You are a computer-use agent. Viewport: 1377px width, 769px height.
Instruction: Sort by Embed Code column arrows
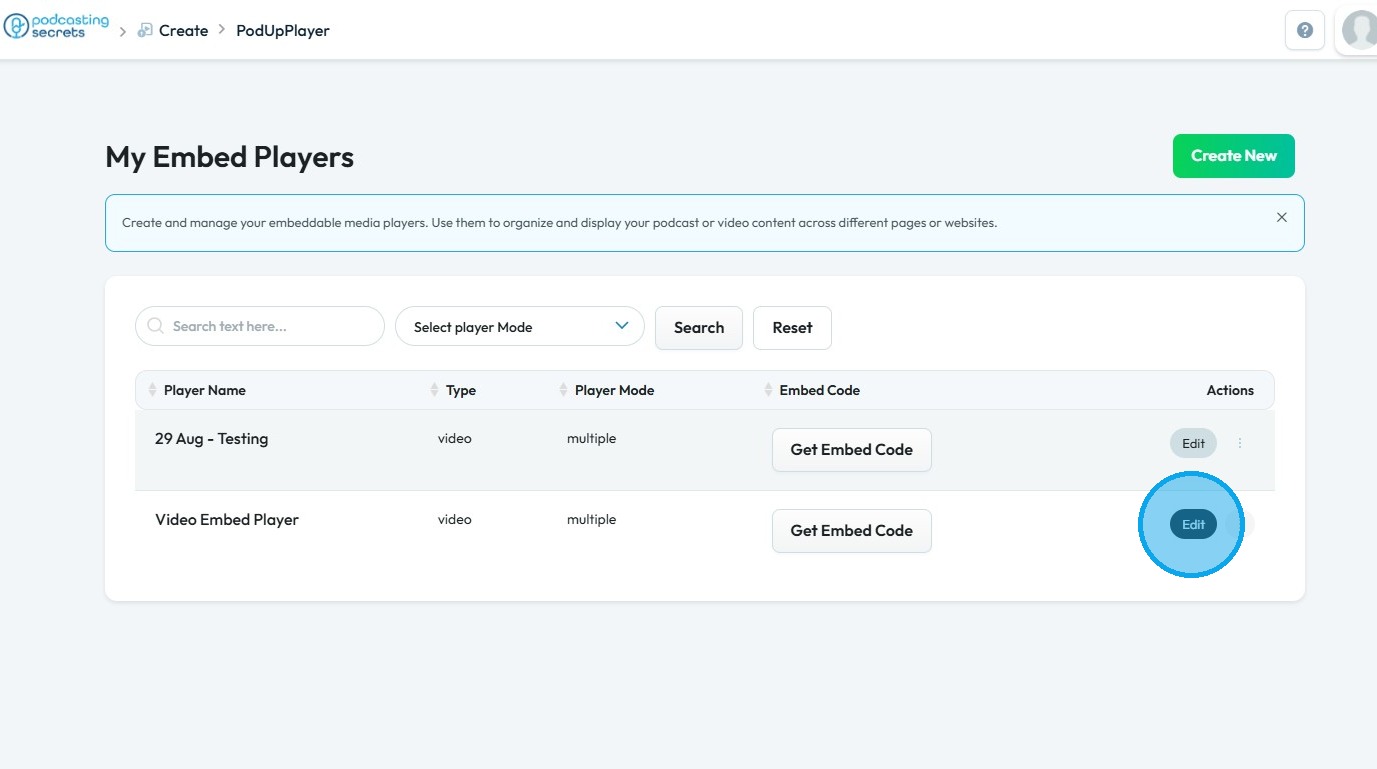pyautogui.click(x=768, y=390)
